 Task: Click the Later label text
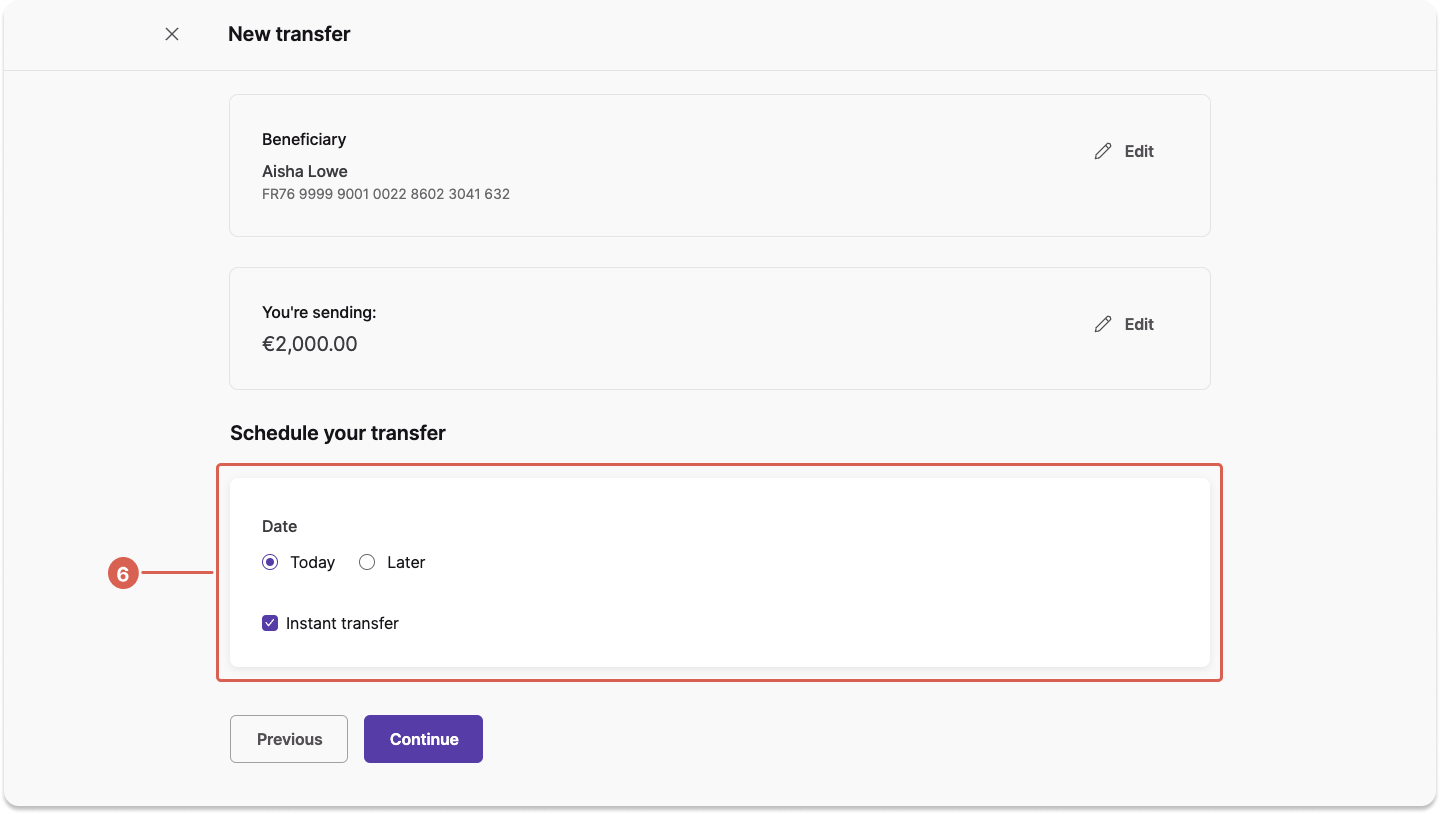(x=406, y=562)
